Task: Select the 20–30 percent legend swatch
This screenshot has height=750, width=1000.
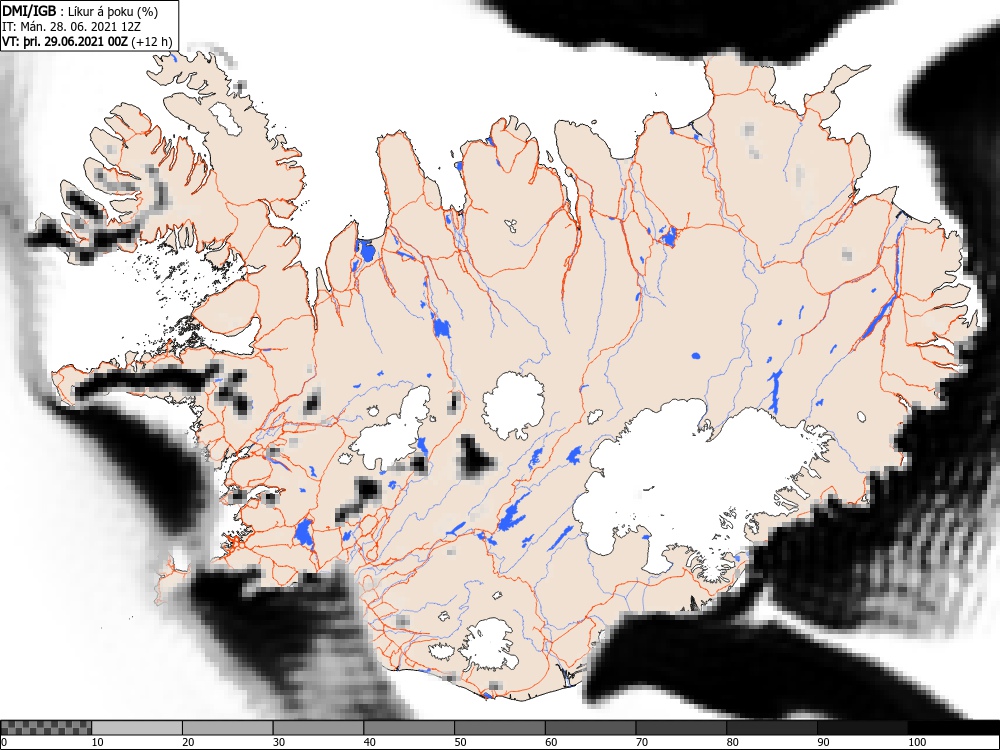Action: pyautogui.click(x=228, y=728)
